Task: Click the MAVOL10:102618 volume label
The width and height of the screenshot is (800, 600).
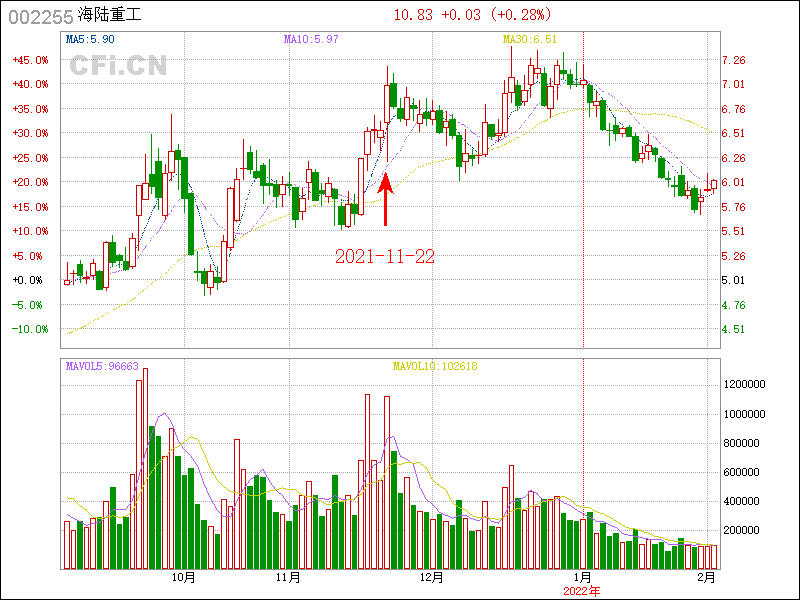Action: [435, 366]
